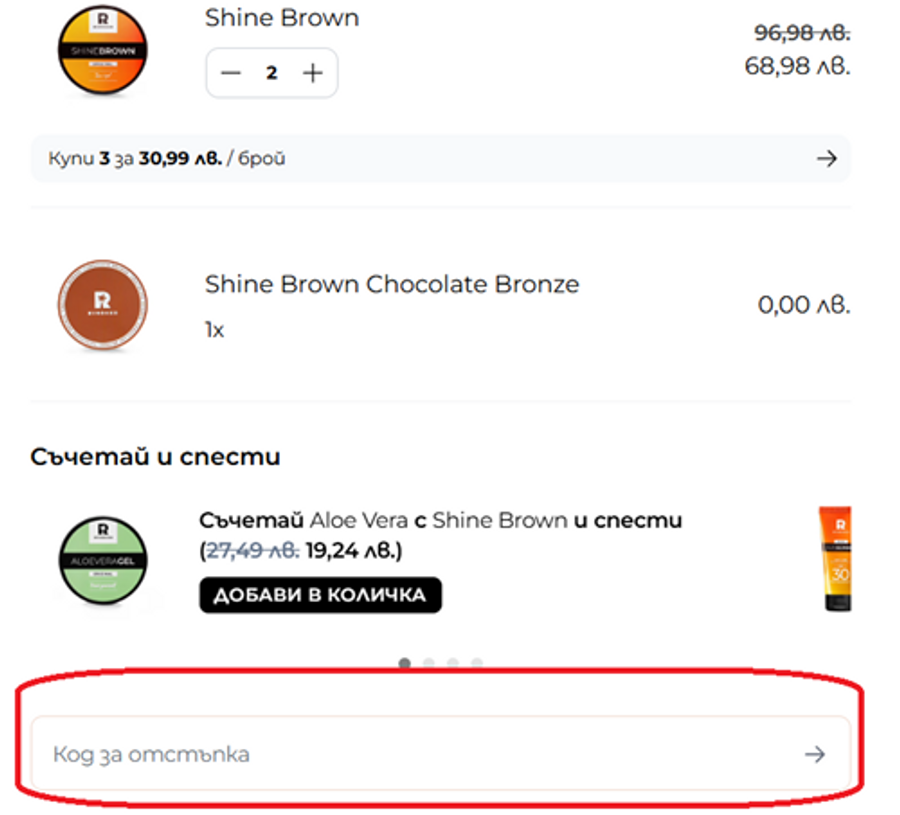Click the arrow on the 'Купи 3' offer

pos(827,158)
